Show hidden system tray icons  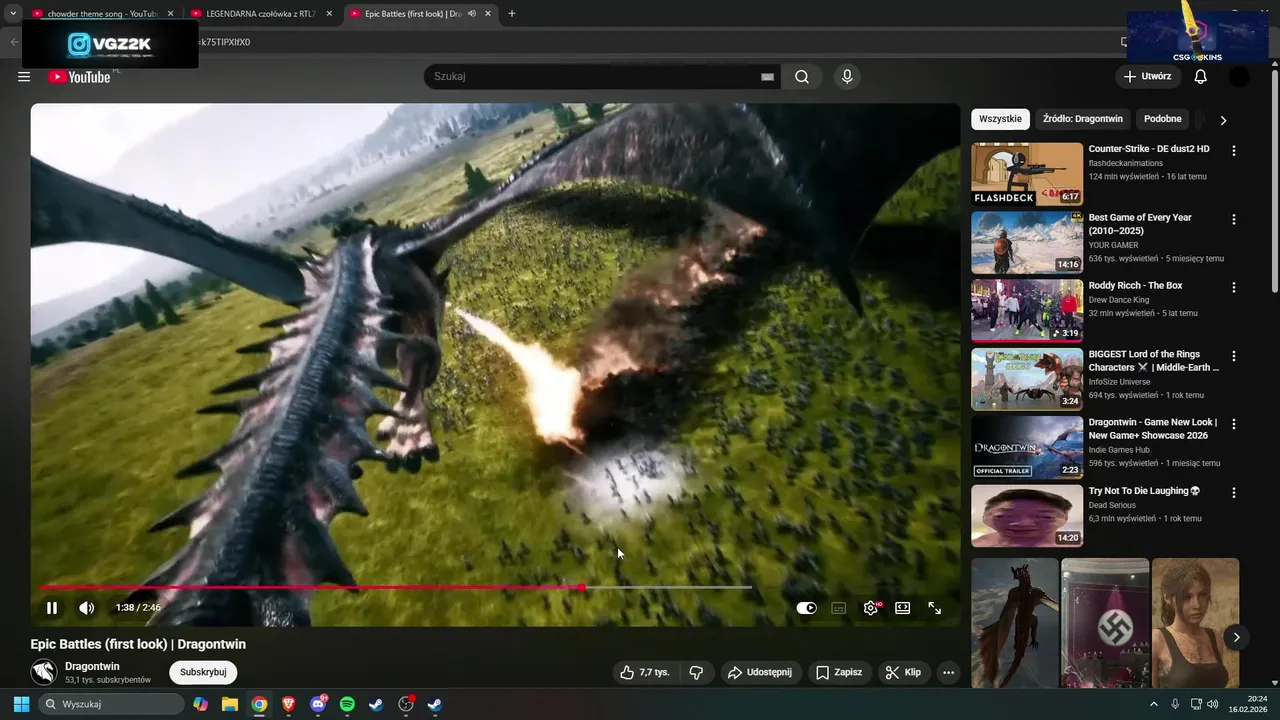(1154, 704)
